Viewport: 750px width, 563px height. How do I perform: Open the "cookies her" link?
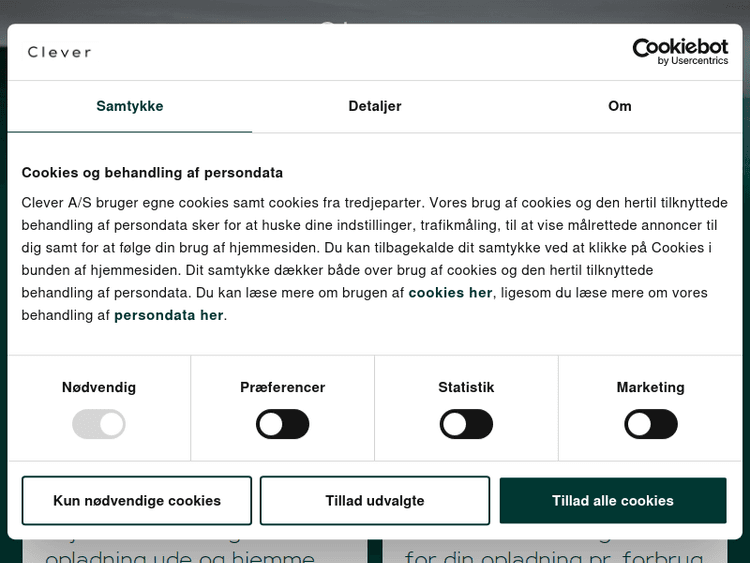[450, 293]
